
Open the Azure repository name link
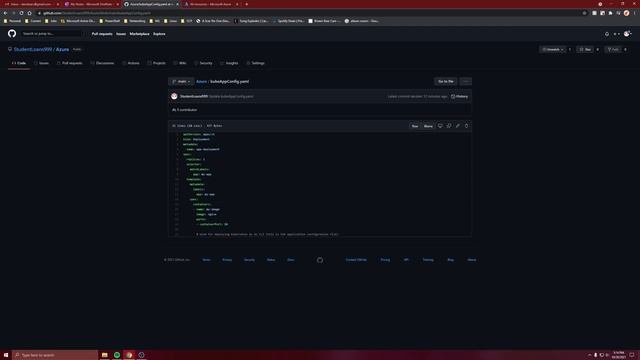(62, 49)
